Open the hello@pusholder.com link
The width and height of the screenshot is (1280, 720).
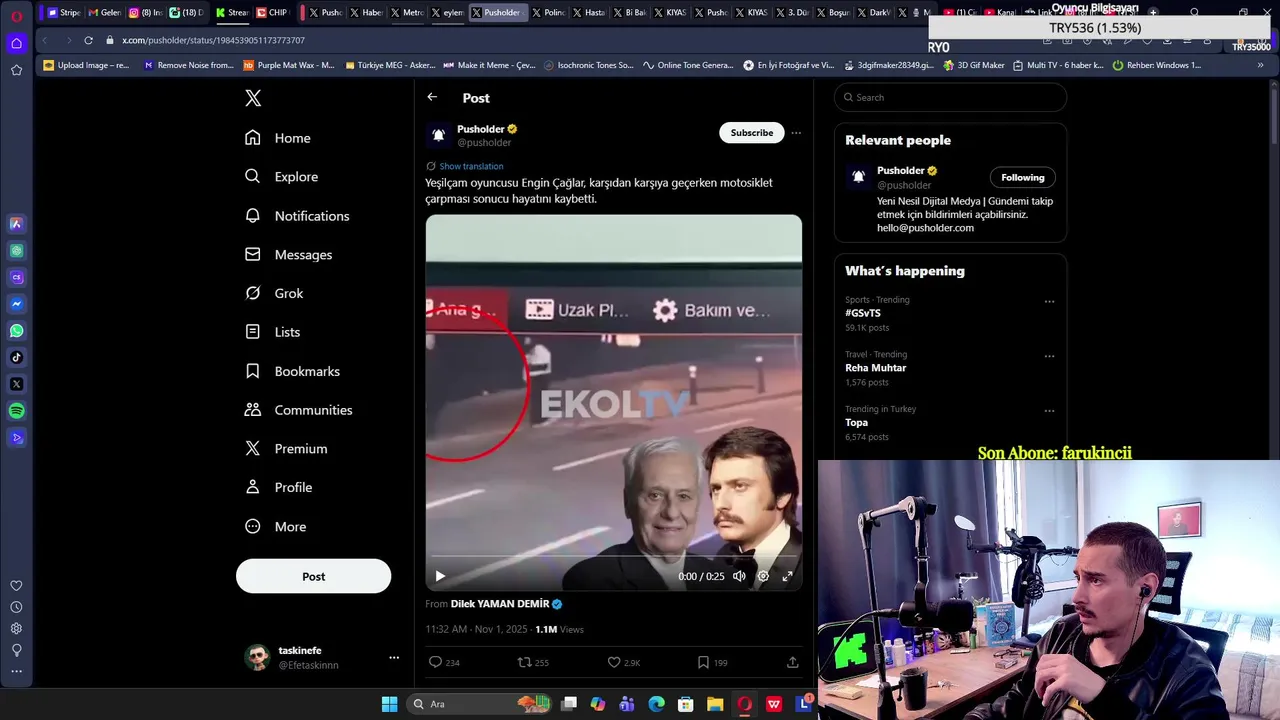pos(925,228)
